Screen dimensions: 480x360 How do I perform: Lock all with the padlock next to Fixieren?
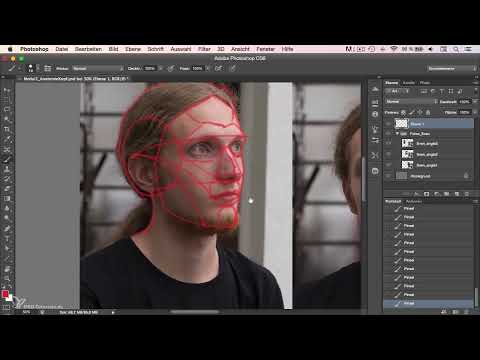tap(428, 113)
